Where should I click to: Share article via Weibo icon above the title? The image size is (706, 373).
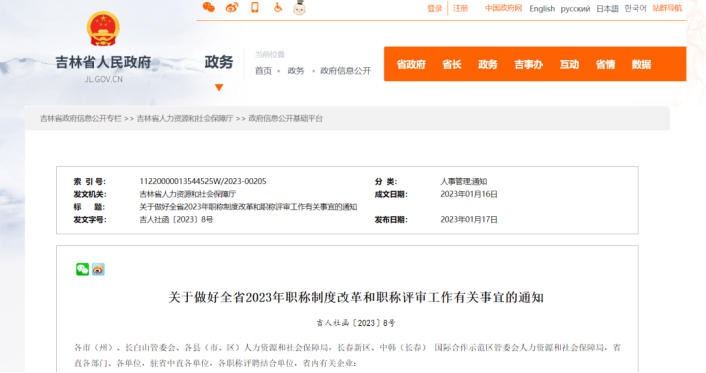click(98, 269)
